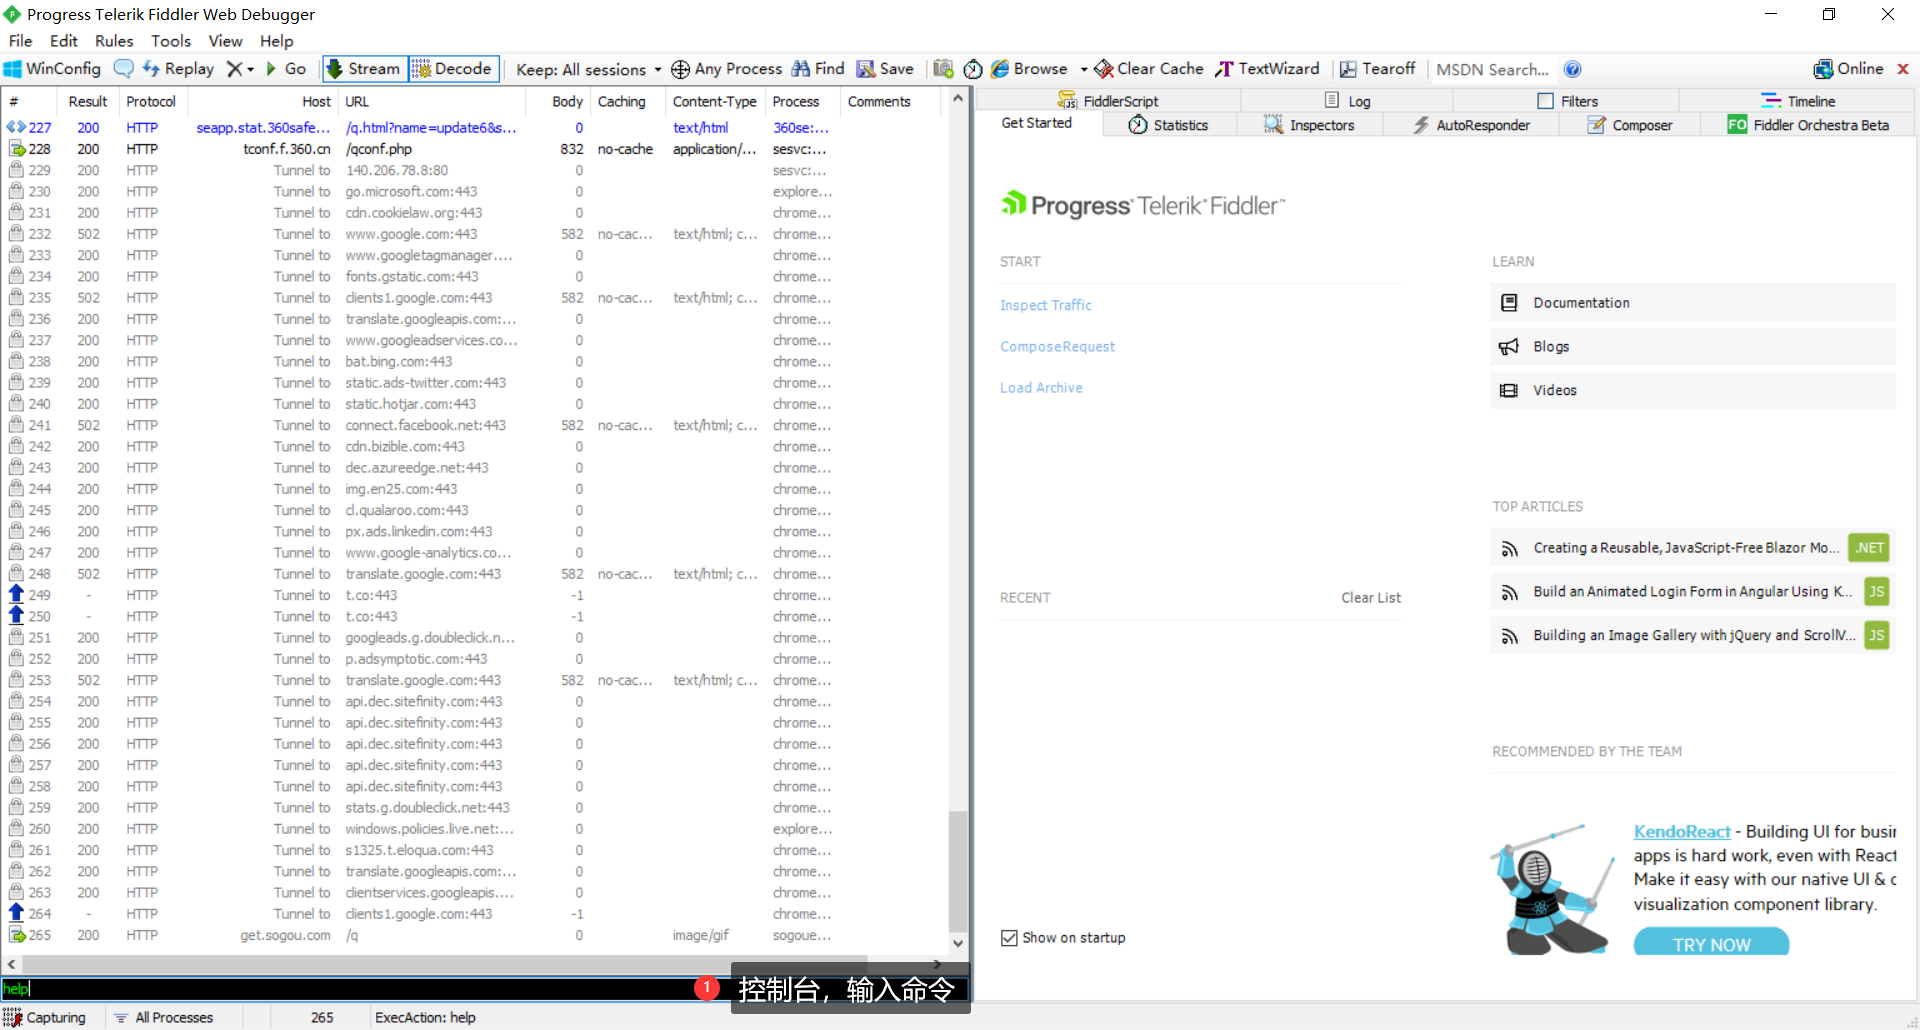The width and height of the screenshot is (1920, 1030).
Task: Expand the Browse dropdown arrow
Action: pos(1084,69)
